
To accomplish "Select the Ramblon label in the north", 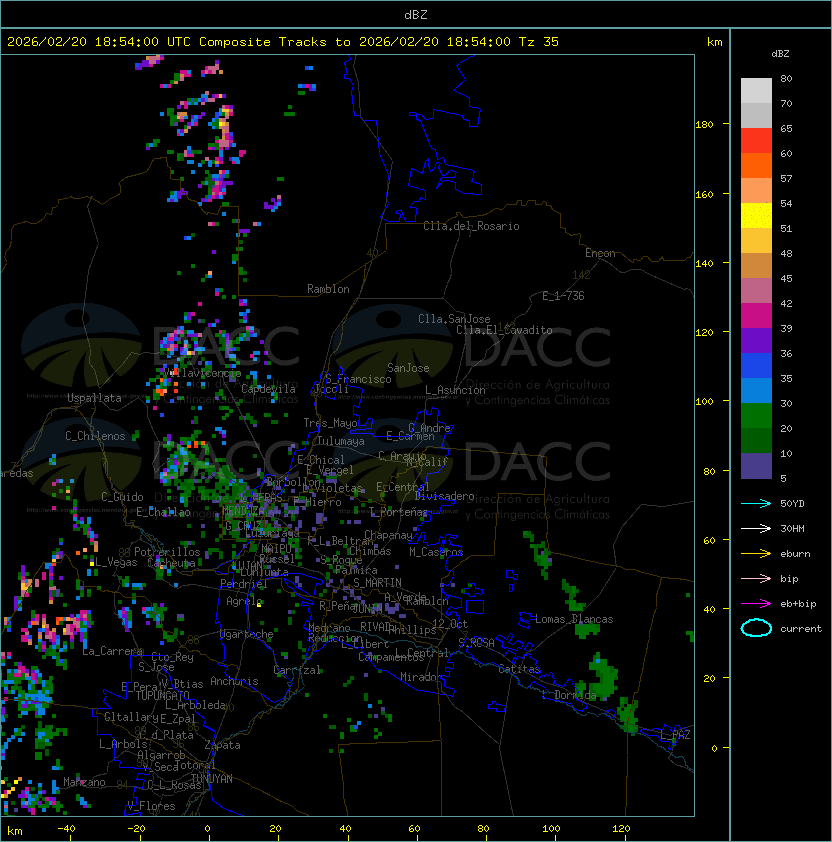I will [328, 289].
